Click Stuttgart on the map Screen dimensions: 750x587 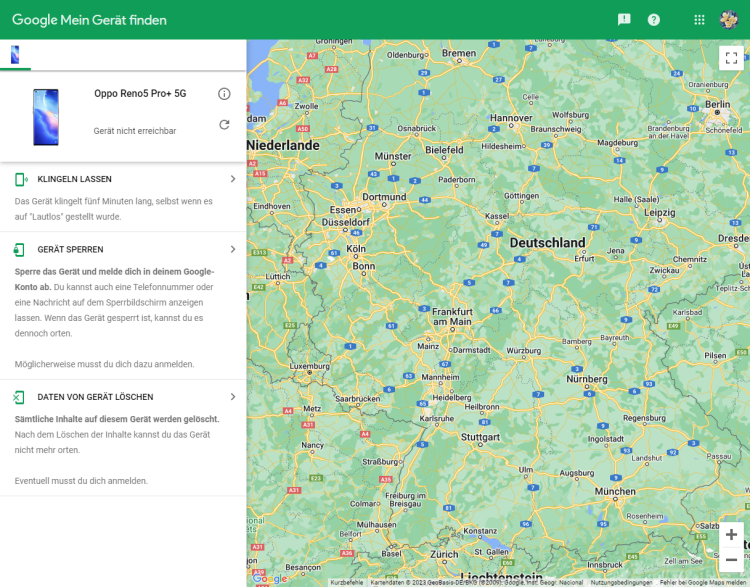[480, 437]
